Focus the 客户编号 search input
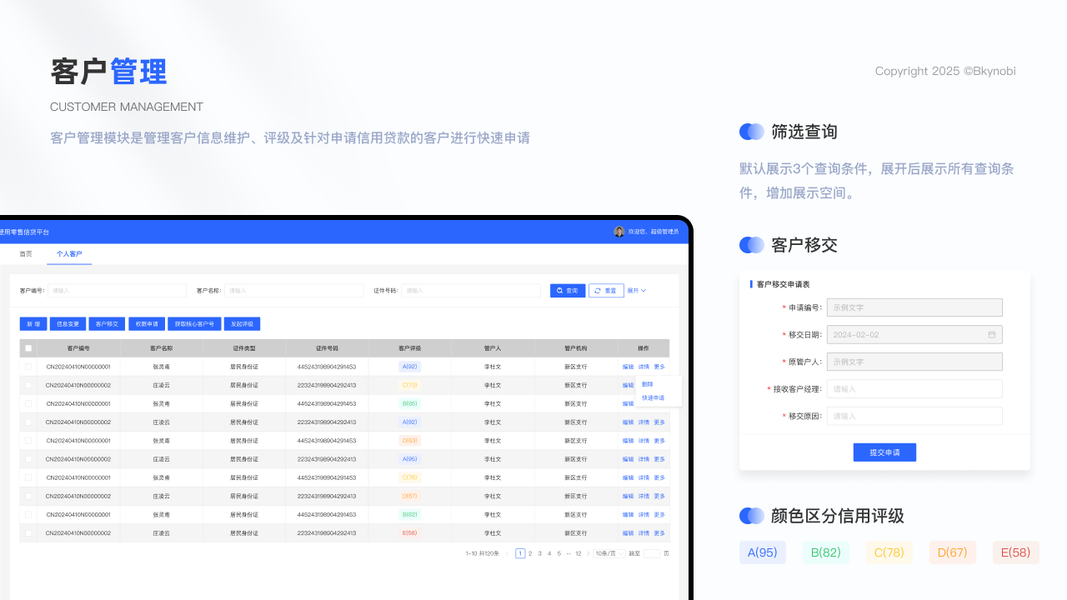 point(117,290)
